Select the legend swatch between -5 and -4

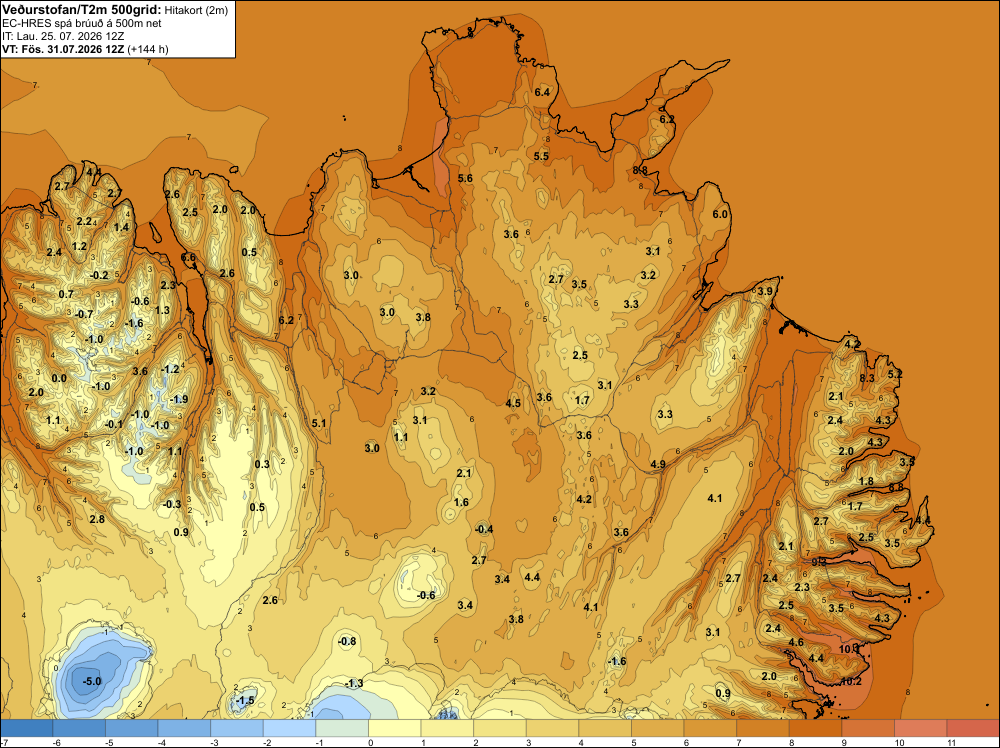pos(132,728)
